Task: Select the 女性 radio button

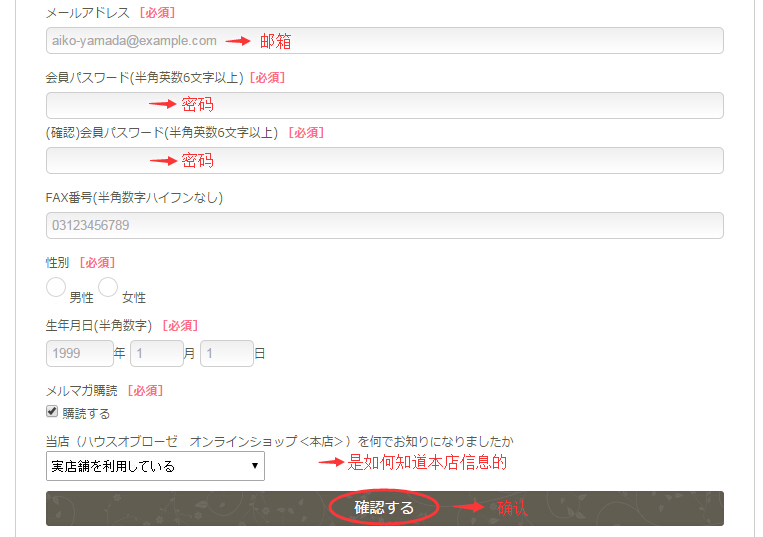Action: 108,288
